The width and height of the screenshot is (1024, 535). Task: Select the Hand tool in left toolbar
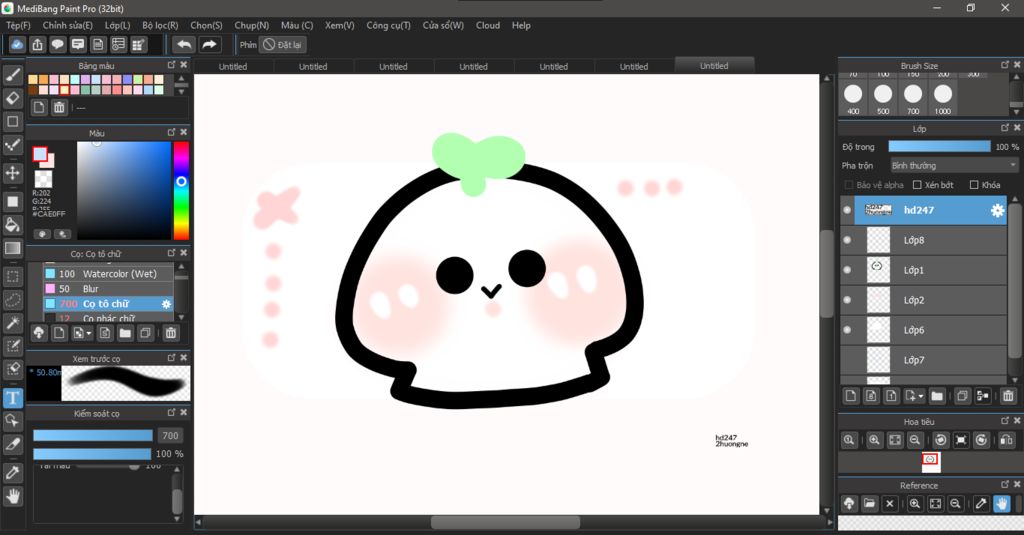(x=12, y=496)
